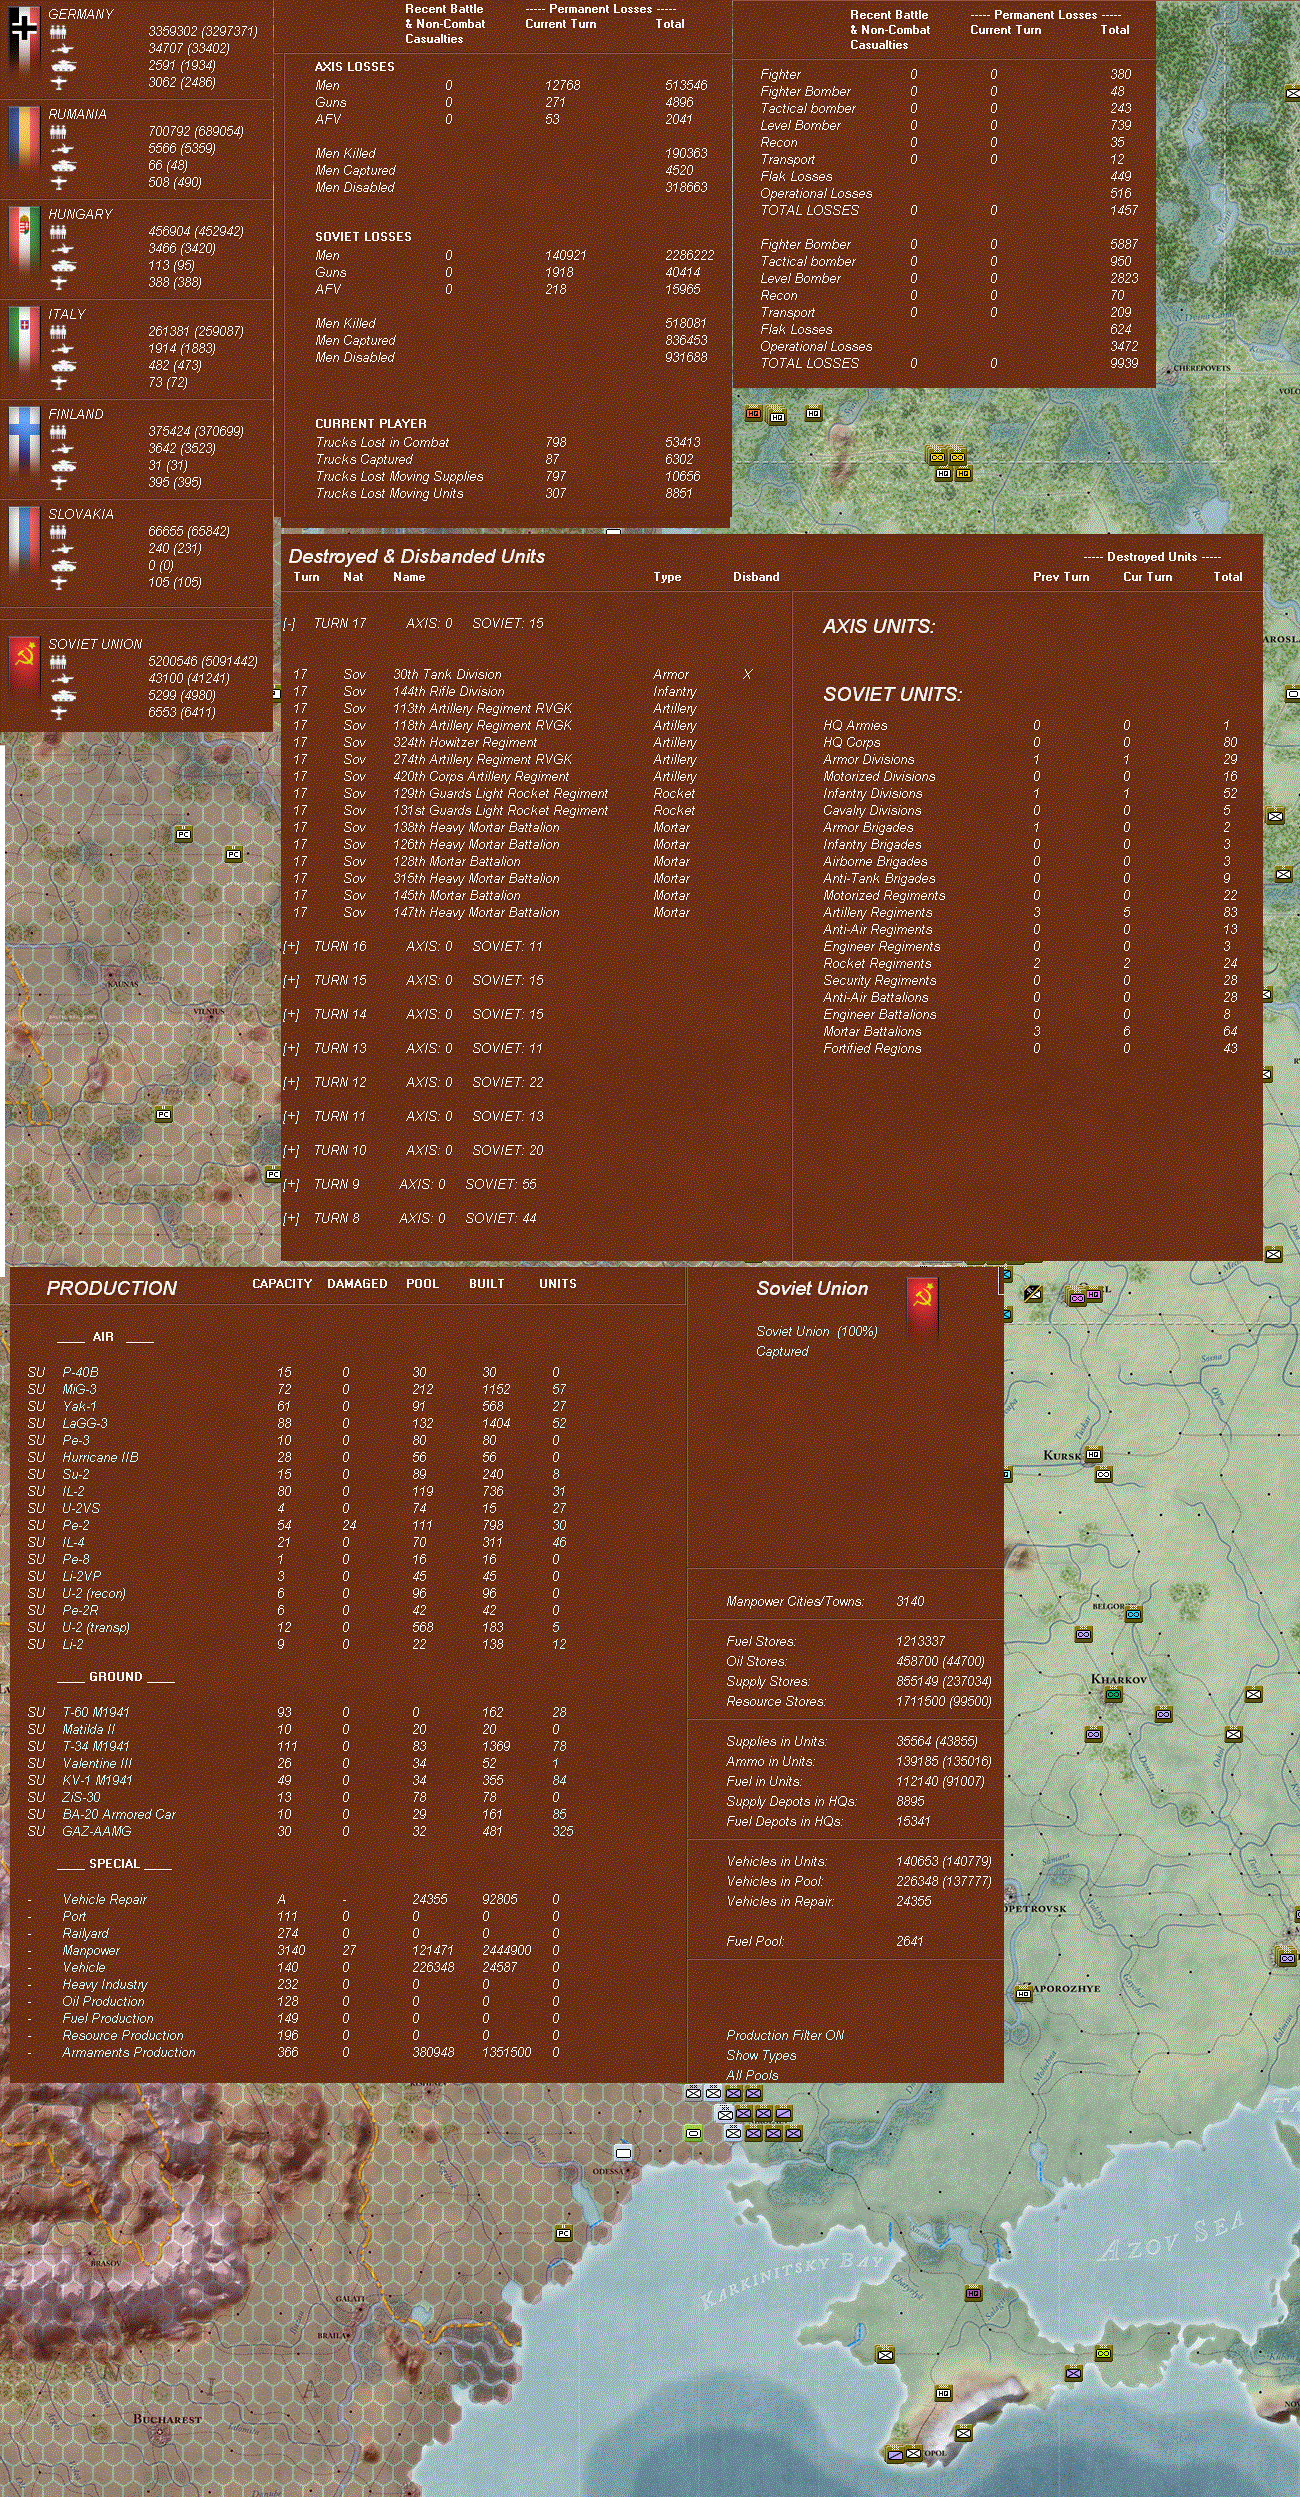This screenshot has height=2497, width=1300.
Task: Click Soviet Union's soldiers (men) icon
Action: [x=59, y=662]
